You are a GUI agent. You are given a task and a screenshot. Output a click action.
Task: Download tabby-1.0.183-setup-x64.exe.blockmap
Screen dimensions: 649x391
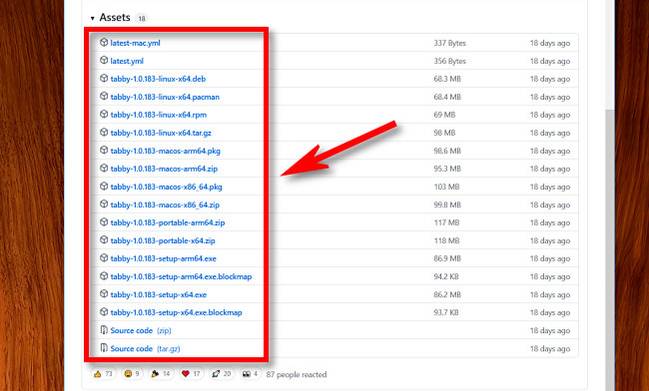point(176,312)
